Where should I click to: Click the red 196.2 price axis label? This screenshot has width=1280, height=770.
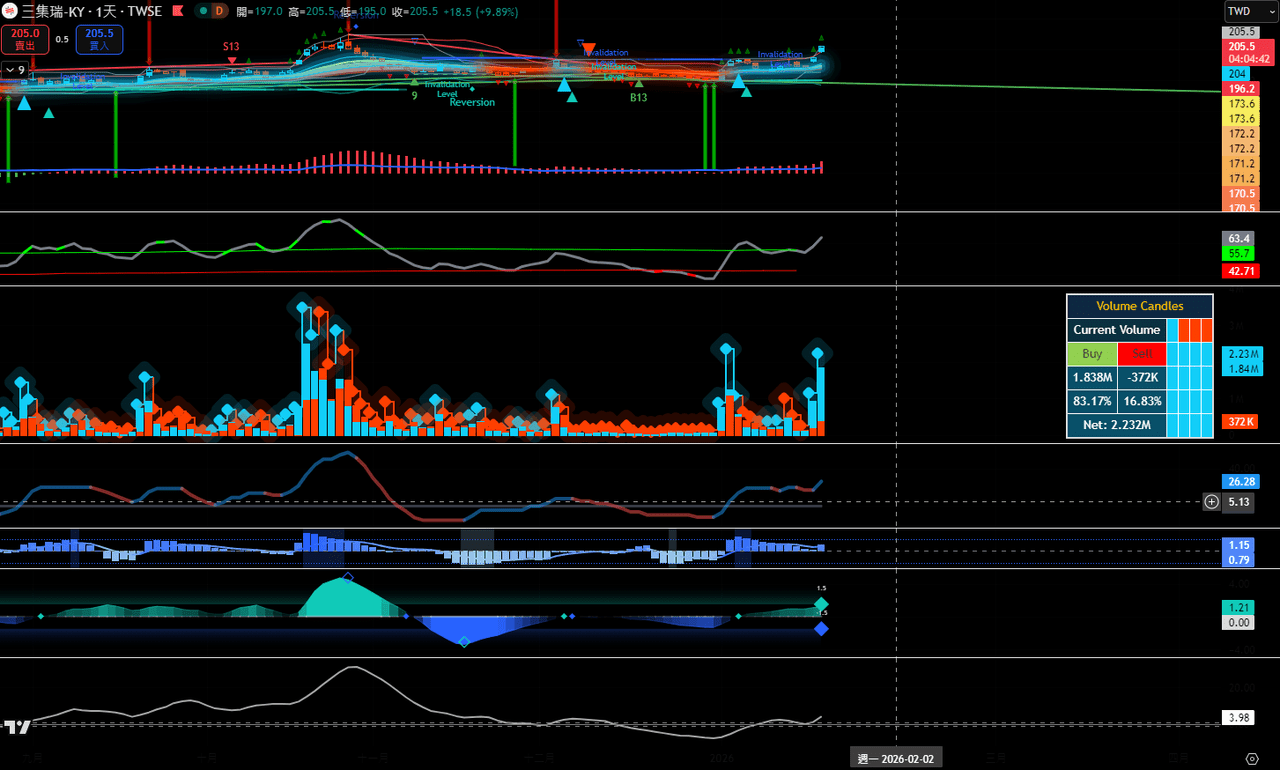click(x=1241, y=89)
